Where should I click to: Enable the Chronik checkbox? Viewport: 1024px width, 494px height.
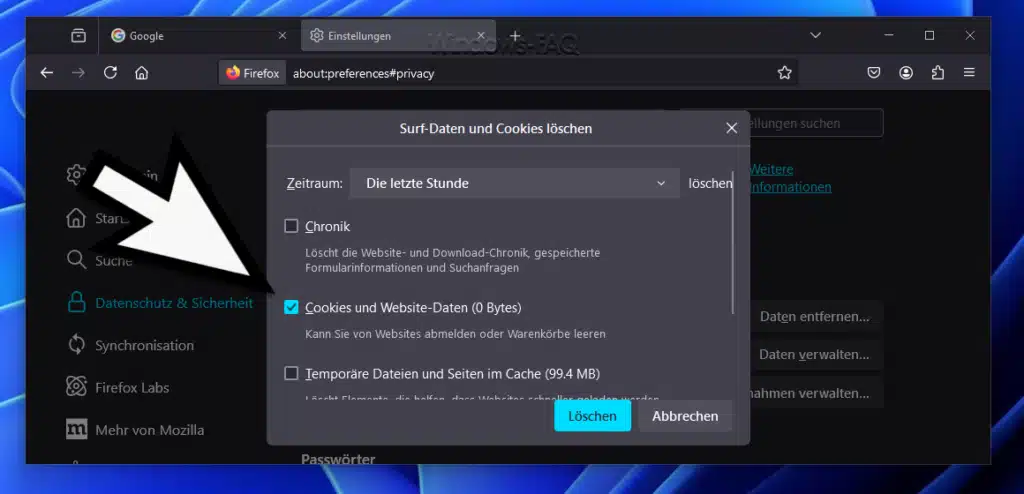(x=291, y=227)
